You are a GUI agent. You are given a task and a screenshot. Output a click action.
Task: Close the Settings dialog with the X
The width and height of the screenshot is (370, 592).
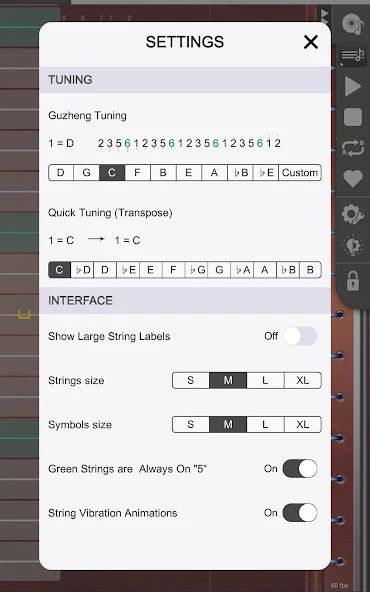[x=311, y=42]
